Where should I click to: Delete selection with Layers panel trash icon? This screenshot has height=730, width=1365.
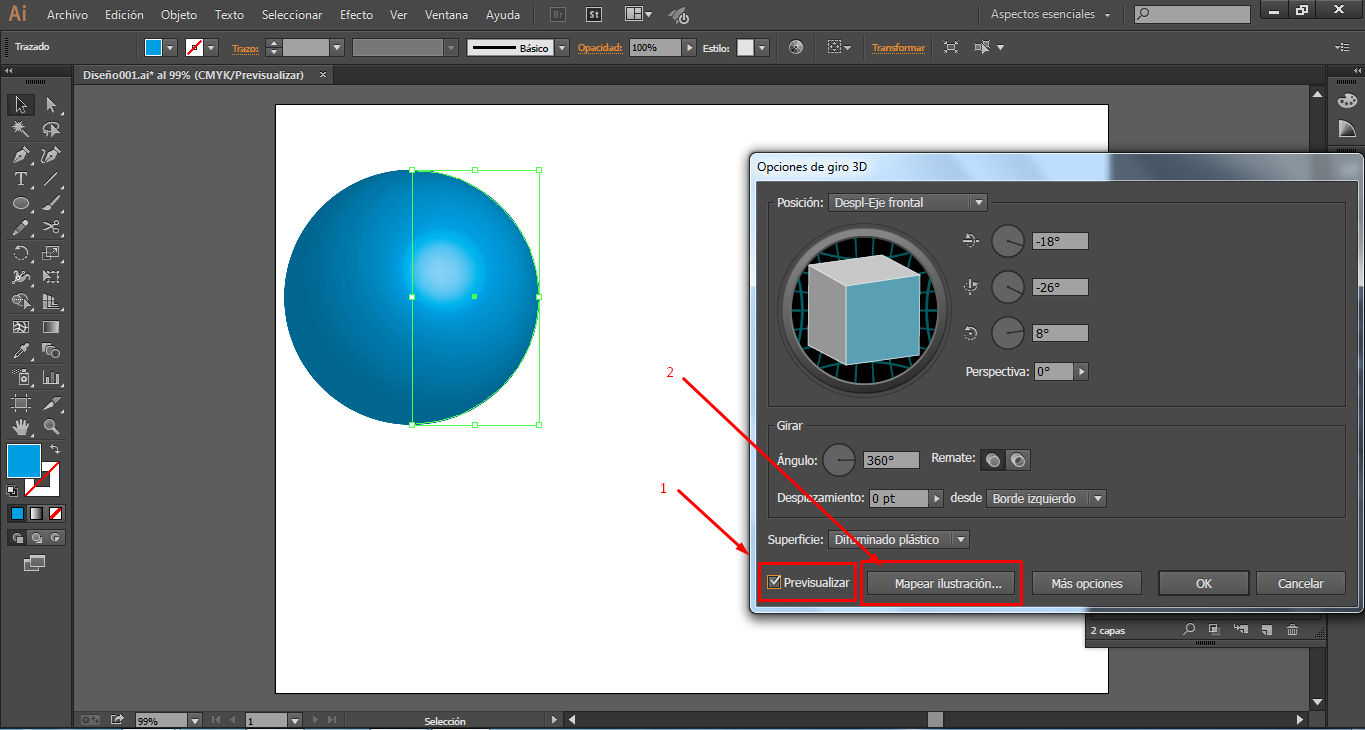pyautogui.click(x=1292, y=630)
